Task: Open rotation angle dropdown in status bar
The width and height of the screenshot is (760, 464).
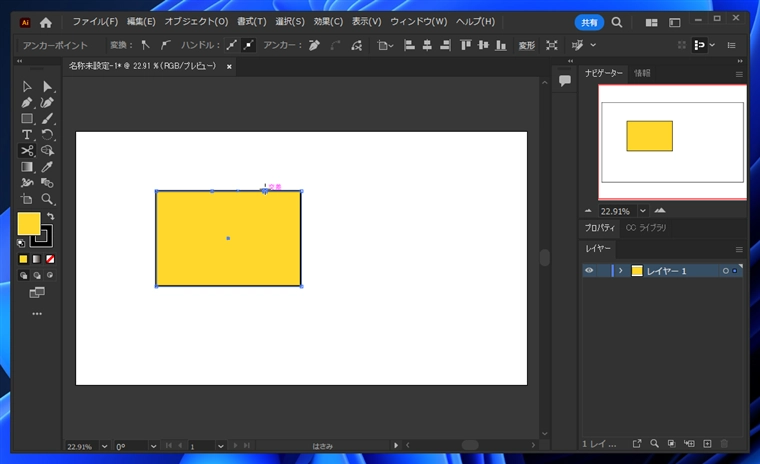Action: pyautogui.click(x=153, y=446)
